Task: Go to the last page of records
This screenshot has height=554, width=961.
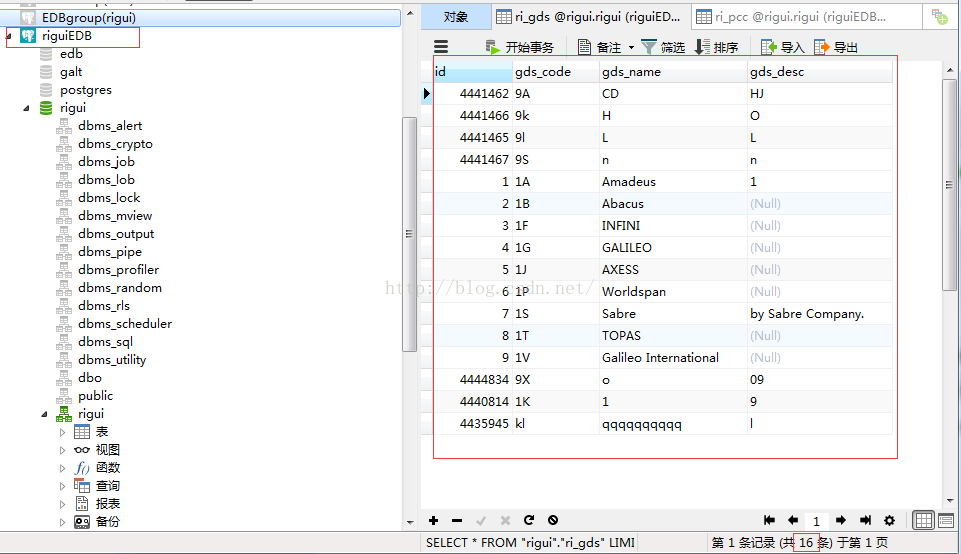Action: (x=865, y=520)
